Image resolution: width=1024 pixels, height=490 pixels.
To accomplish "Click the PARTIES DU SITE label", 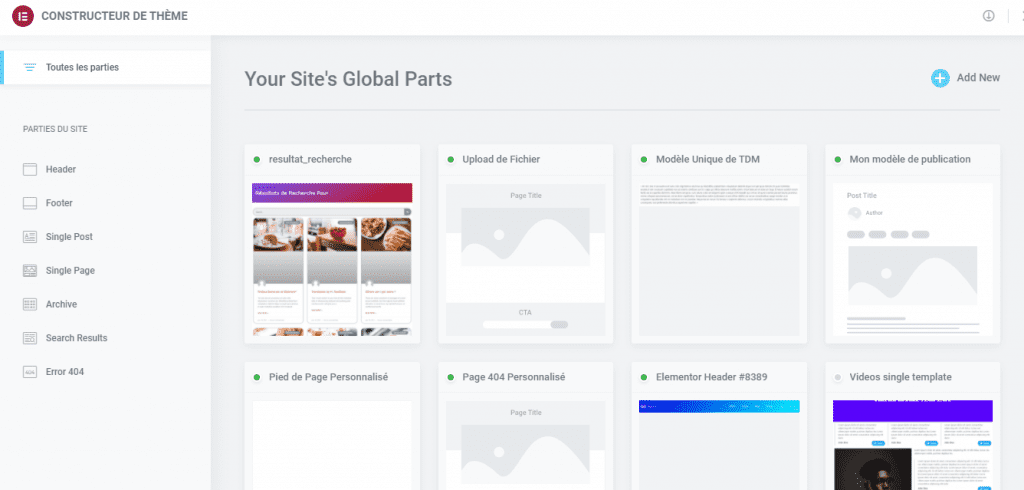I will point(55,129).
